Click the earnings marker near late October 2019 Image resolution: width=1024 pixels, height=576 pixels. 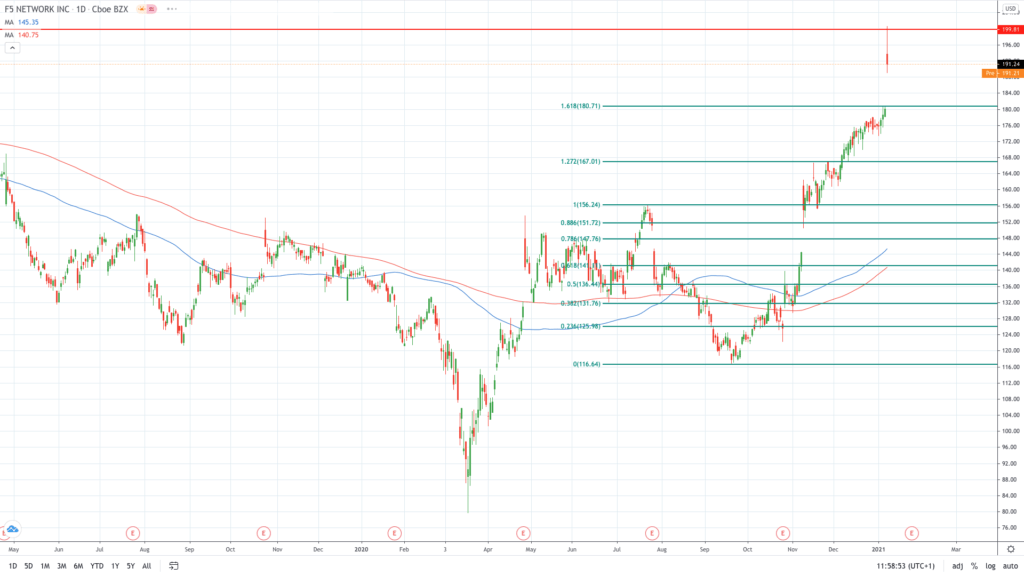tap(264, 532)
